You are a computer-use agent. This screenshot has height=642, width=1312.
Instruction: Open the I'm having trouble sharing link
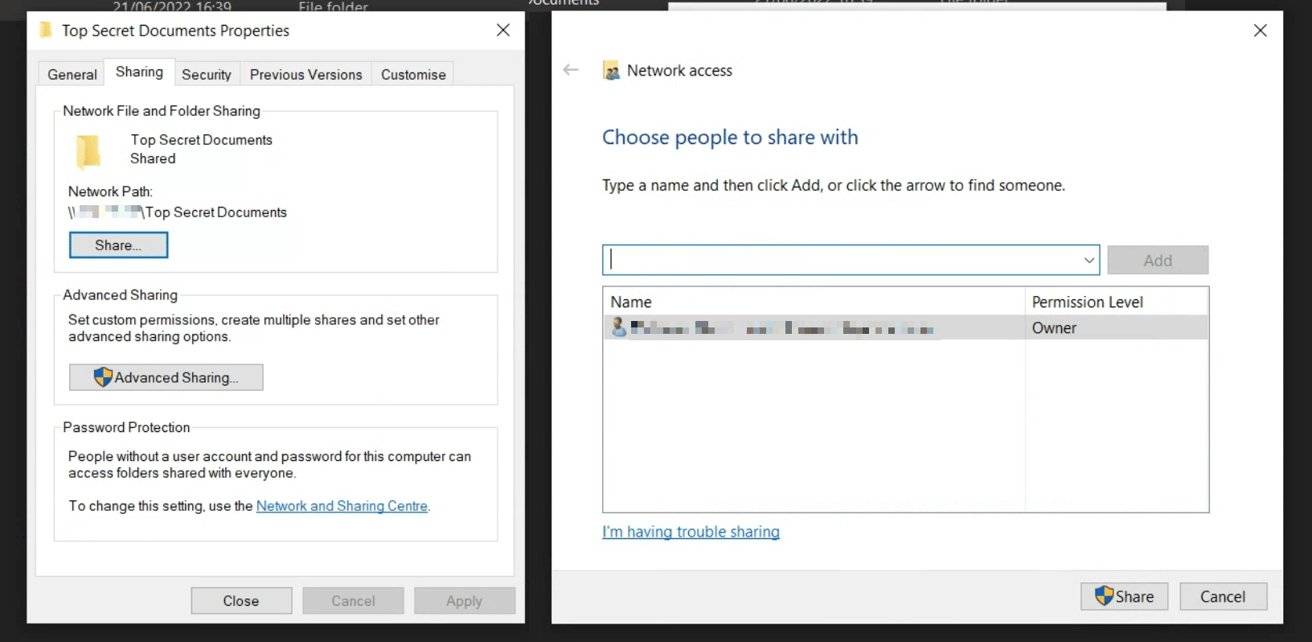(x=691, y=532)
